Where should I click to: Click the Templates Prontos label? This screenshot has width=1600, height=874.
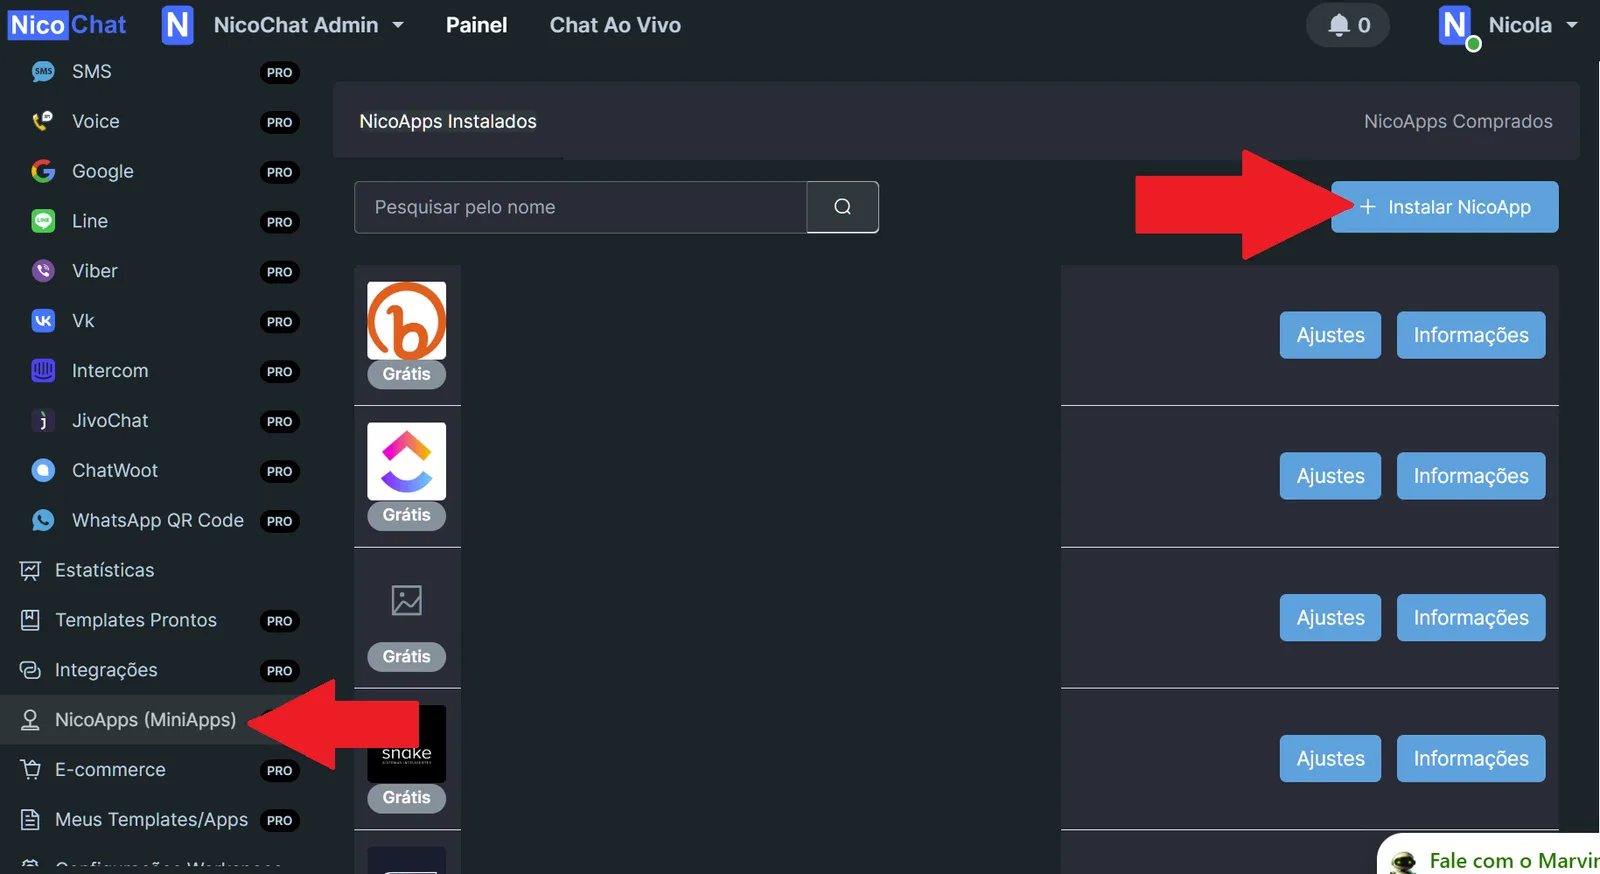point(136,620)
